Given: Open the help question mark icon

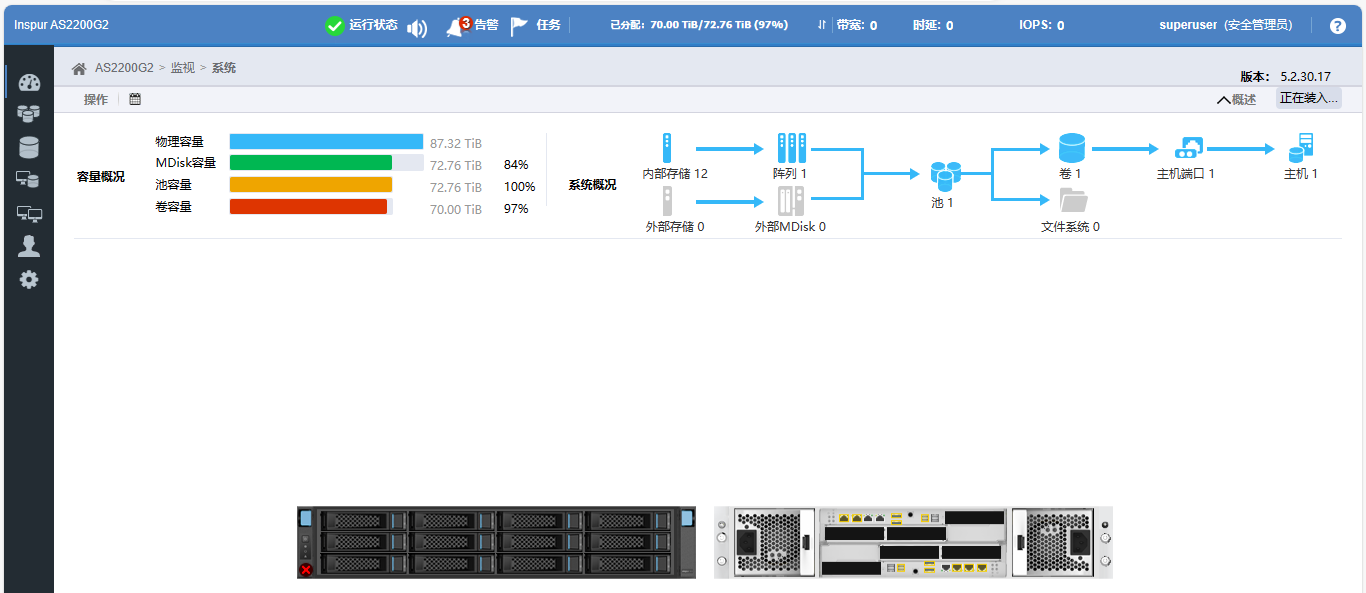Looking at the screenshot, I should click(x=1338, y=26).
